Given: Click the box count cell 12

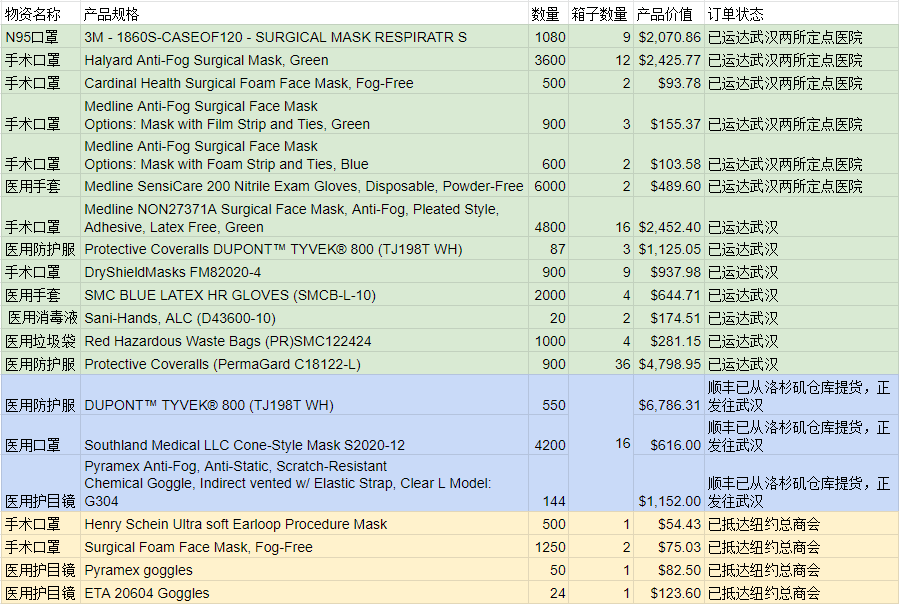Looking at the screenshot, I should tap(601, 60).
